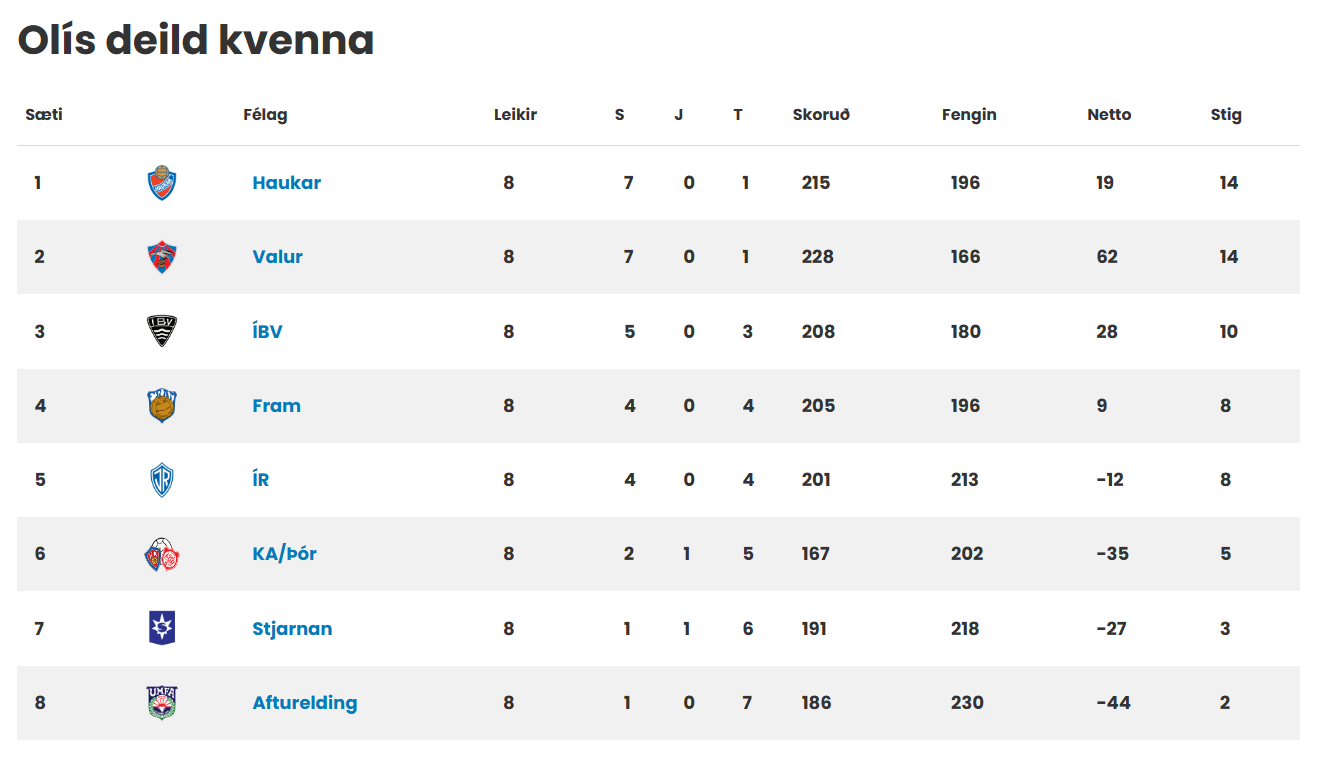
Task: Click the Olís deild kvenna heading
Action: (196, 40)
